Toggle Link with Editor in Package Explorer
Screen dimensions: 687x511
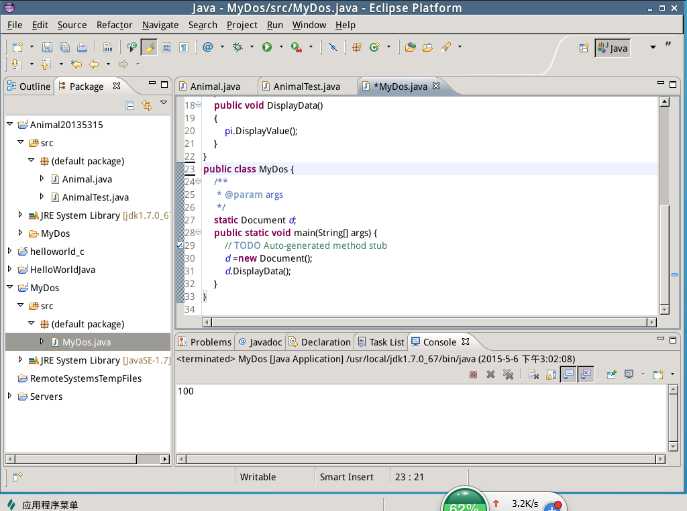(147, 105)
